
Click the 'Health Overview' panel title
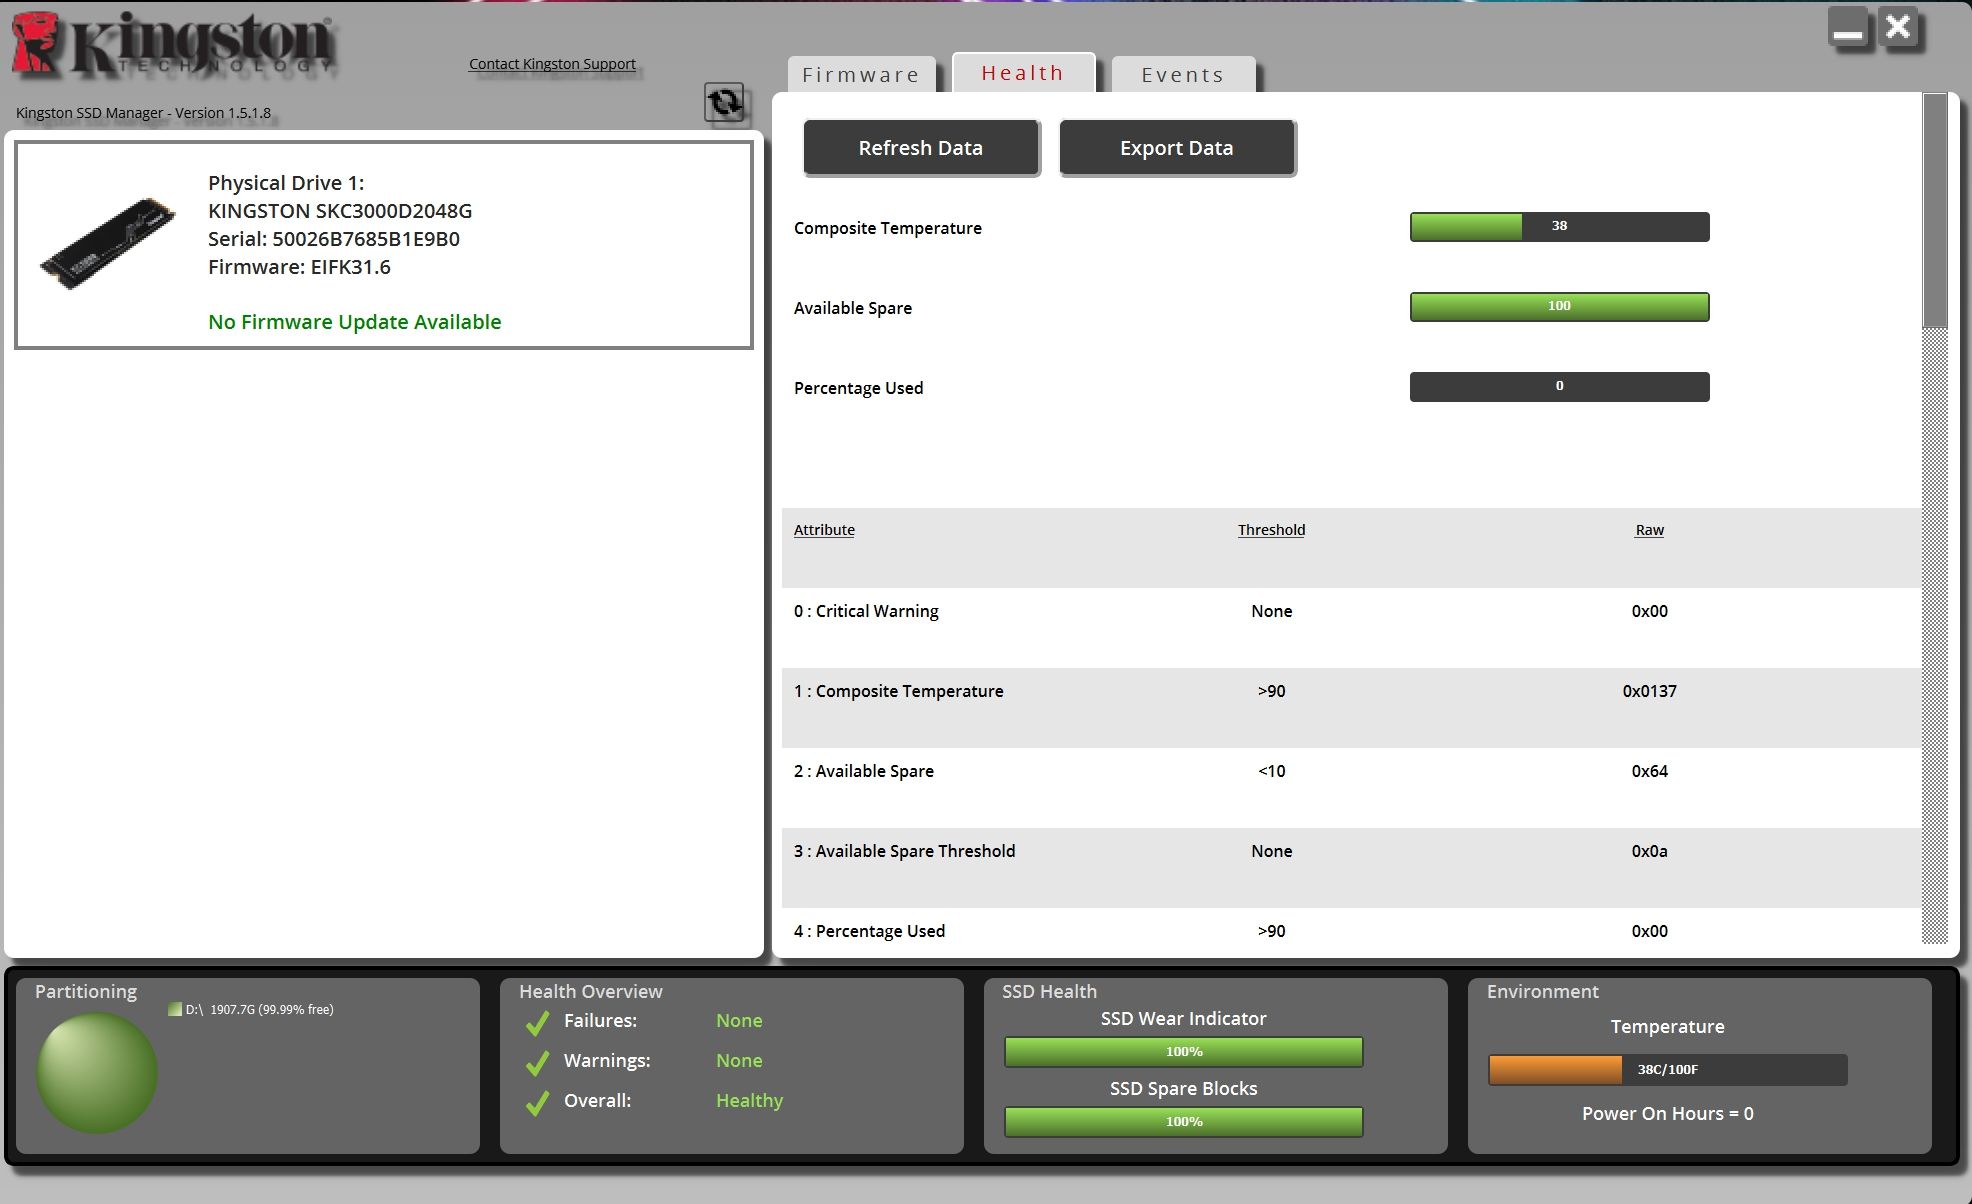590,991
